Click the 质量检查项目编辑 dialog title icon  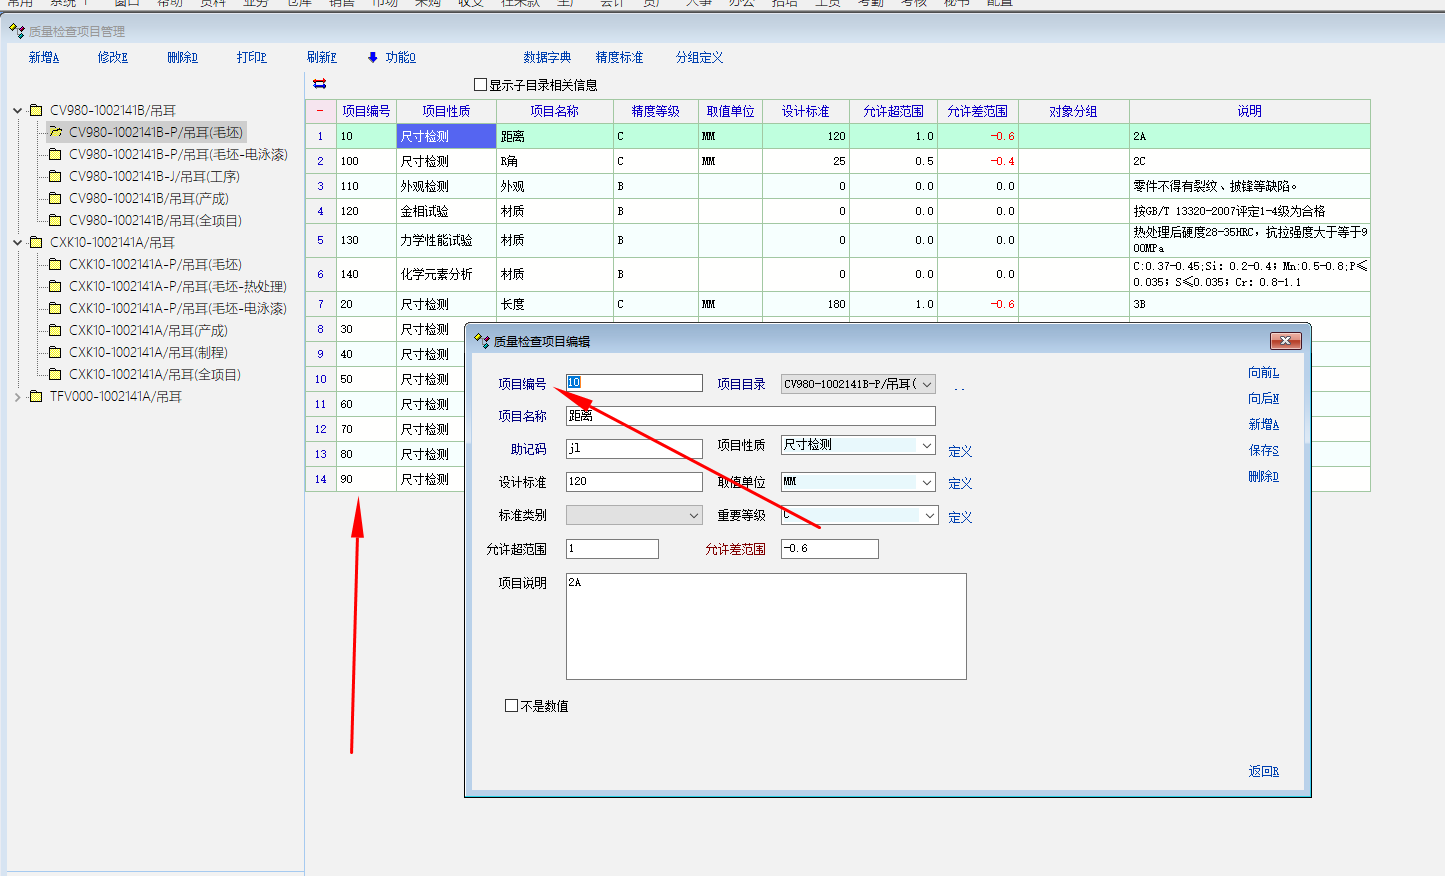point(482,341)
